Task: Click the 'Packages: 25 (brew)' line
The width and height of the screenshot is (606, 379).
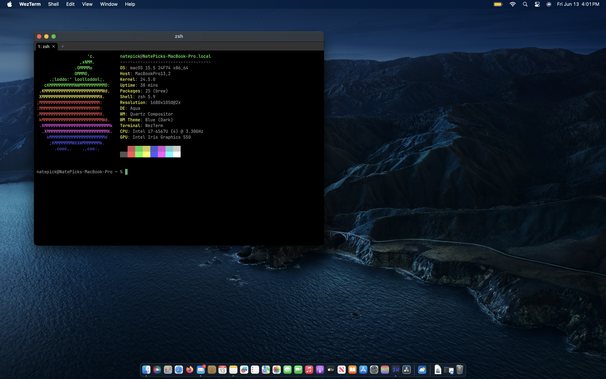Action: (144, 91)
